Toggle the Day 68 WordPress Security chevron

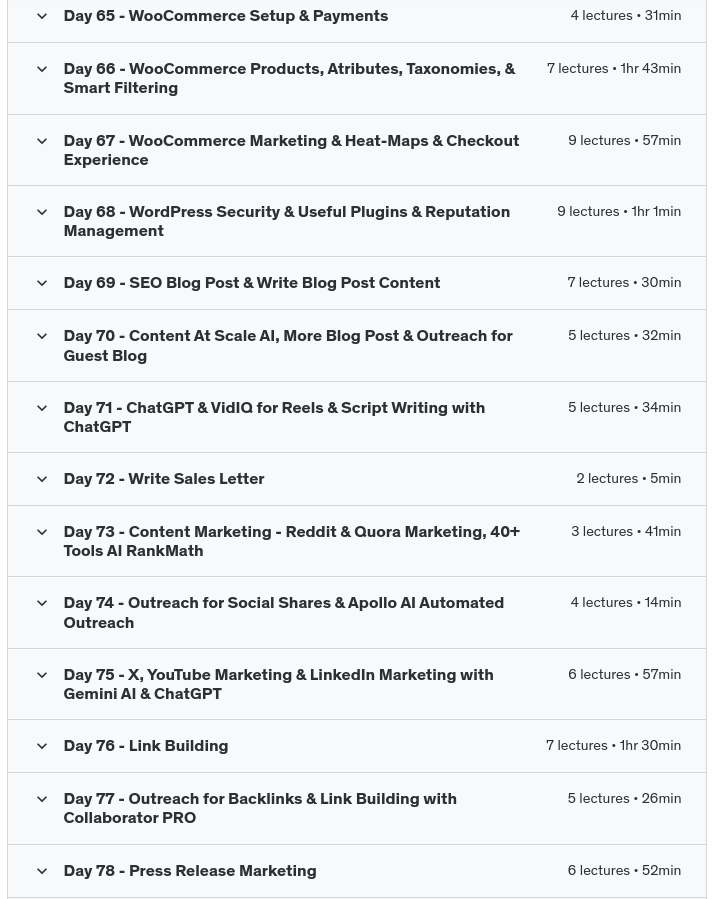pyautogui.click(x=42, y=212)
